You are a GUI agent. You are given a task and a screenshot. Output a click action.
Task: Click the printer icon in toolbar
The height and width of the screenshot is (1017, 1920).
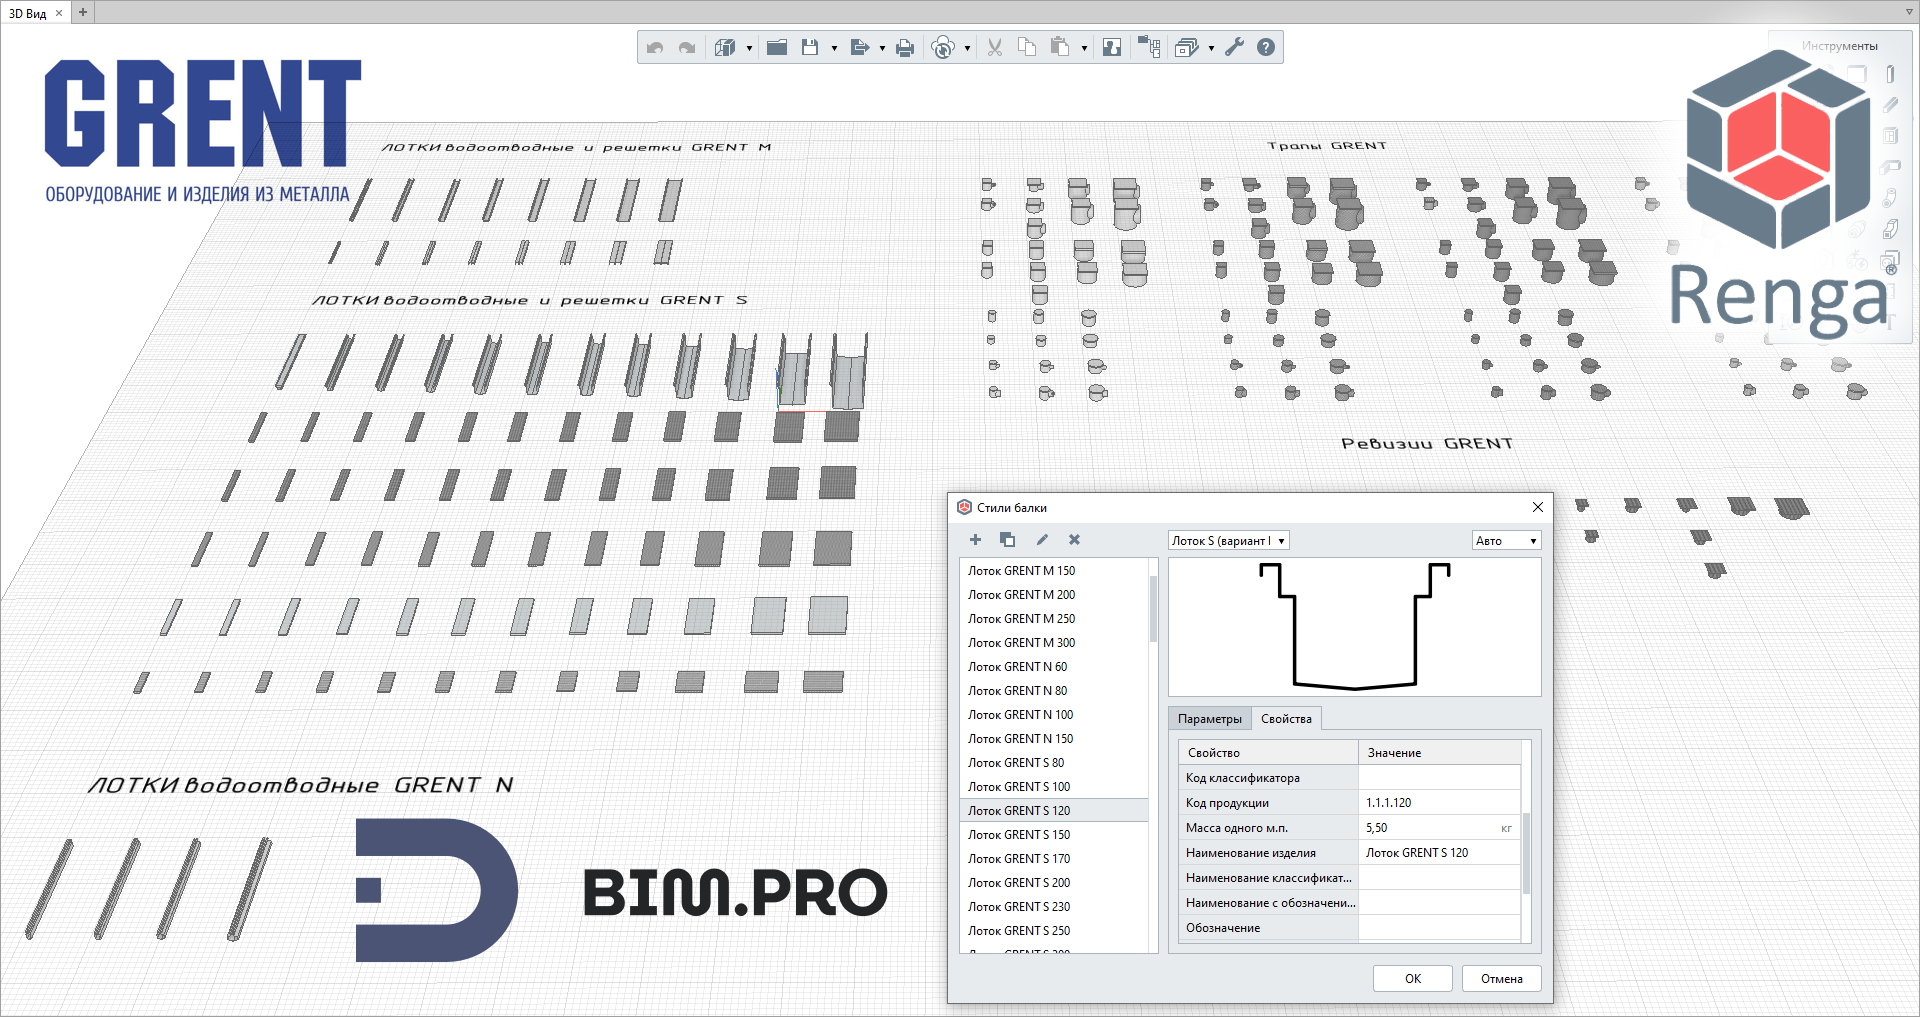coord(905,47)
